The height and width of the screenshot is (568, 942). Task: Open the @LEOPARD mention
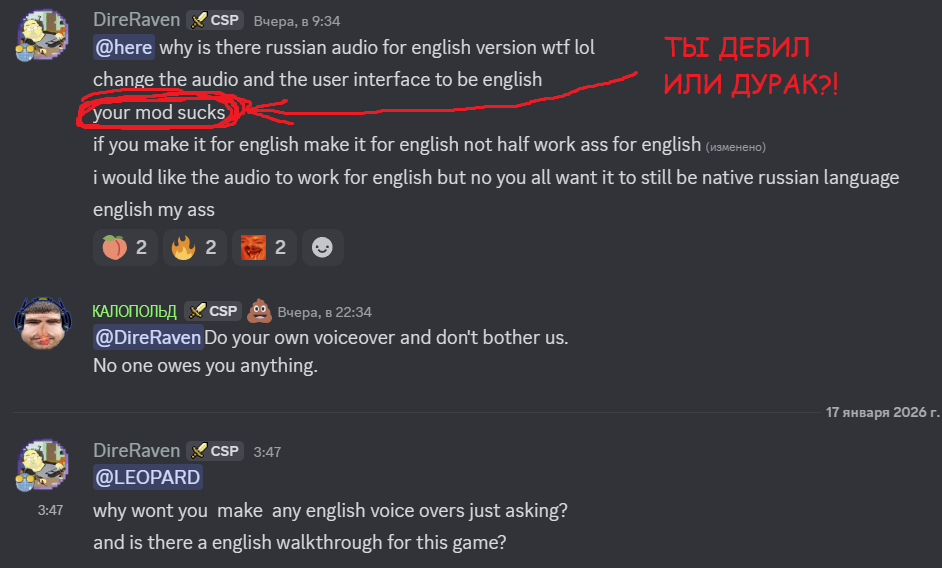tap(148, 477)
